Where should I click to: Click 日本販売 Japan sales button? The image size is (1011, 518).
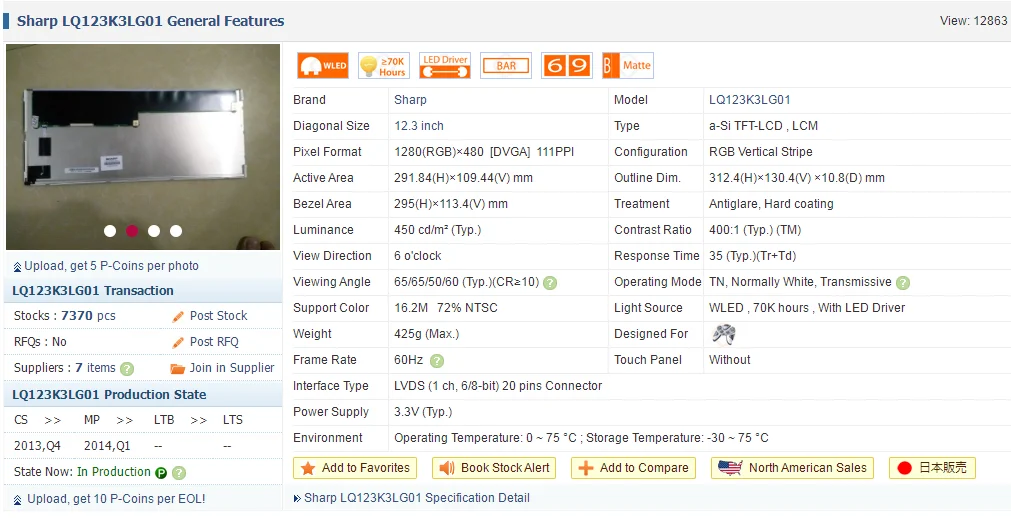(932, 468)
